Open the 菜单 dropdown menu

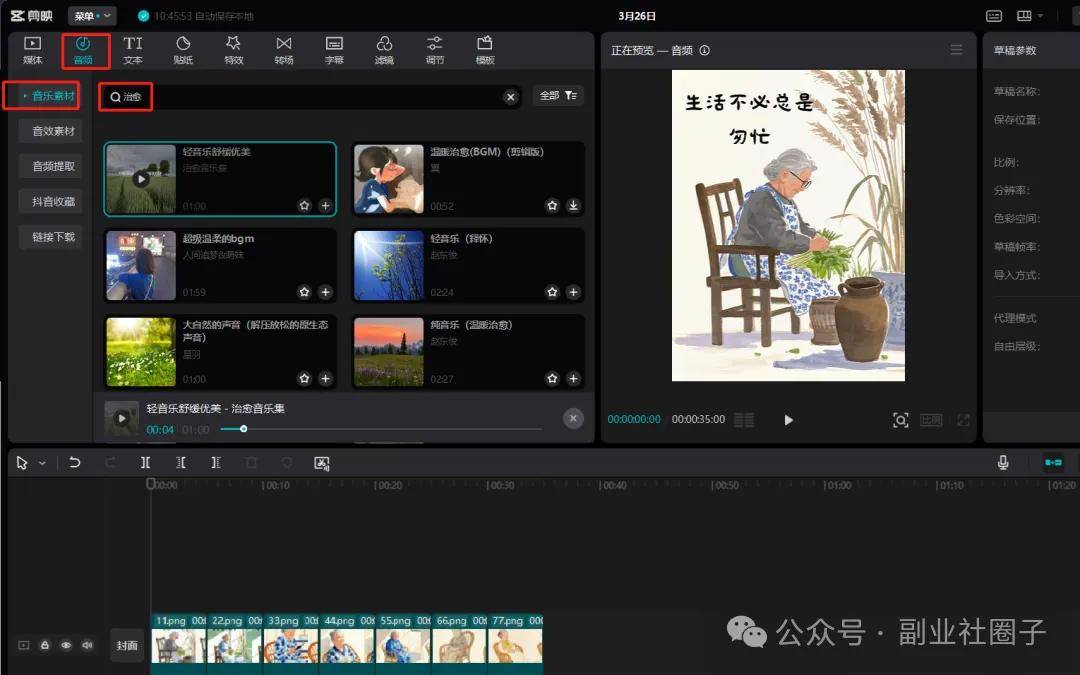(x=92, y=16)
